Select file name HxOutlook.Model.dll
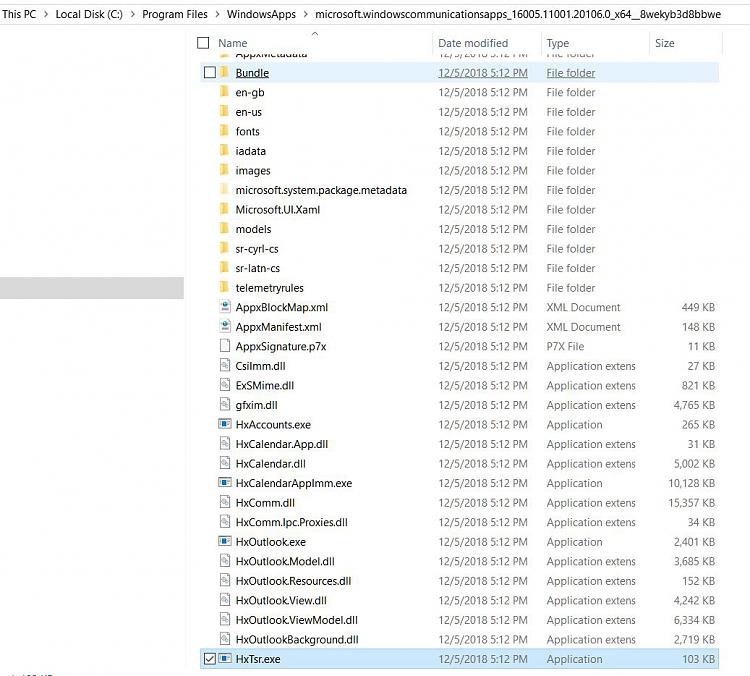Viewport: 750px width, 676px height. [285, 561]
